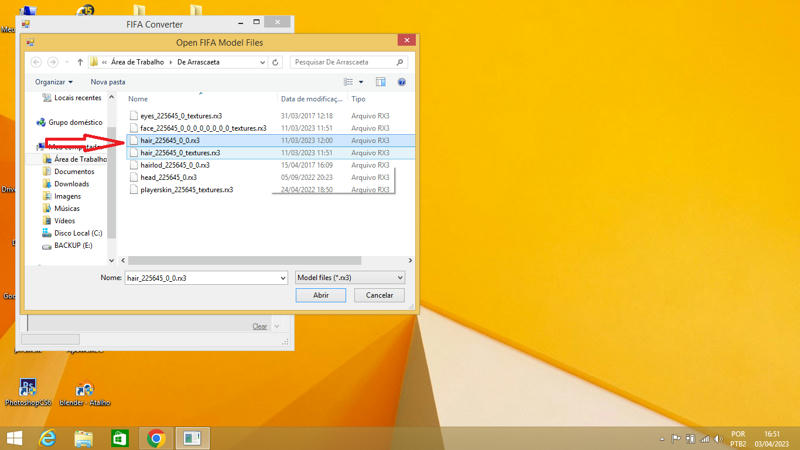This screenshot has width=800, height=450.
Task: Click Nova pasta button
Action: pyautogui.click(x=108, y=82)
